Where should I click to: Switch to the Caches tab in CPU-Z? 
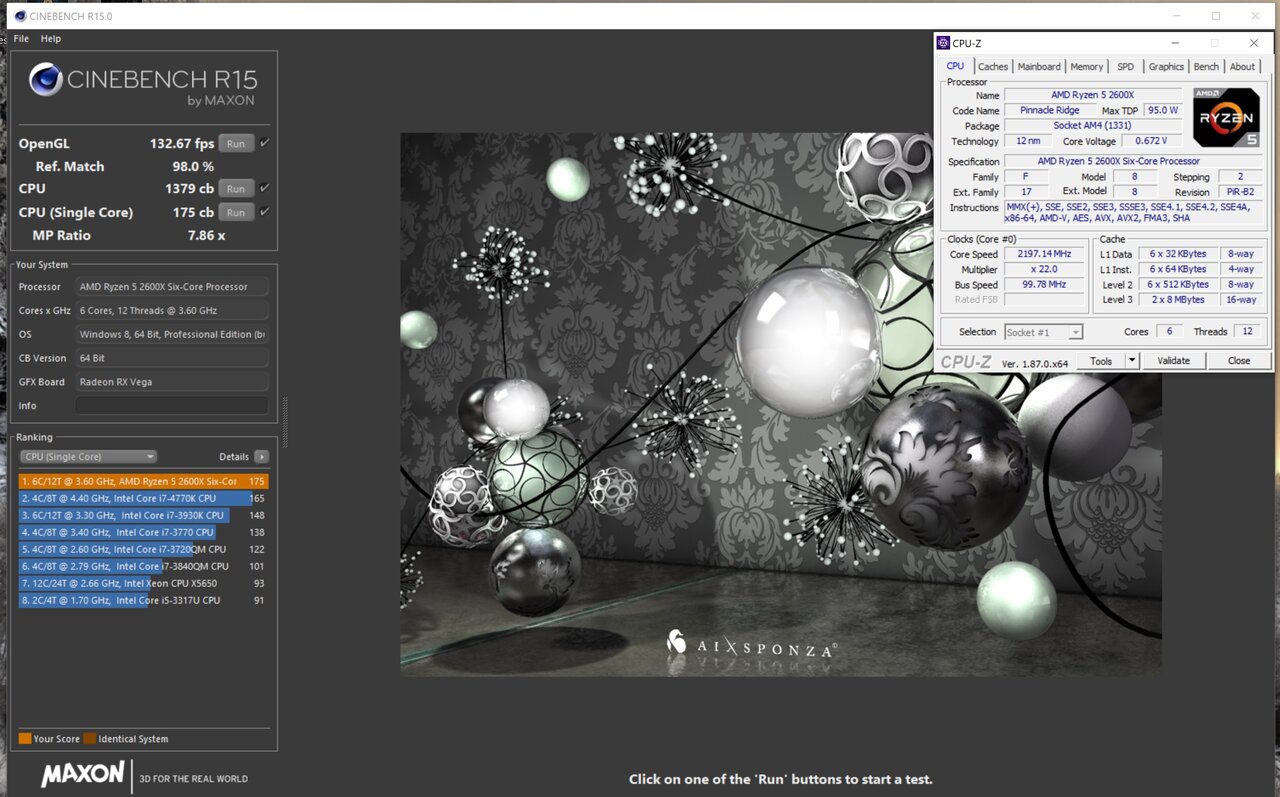click(993, 67)
